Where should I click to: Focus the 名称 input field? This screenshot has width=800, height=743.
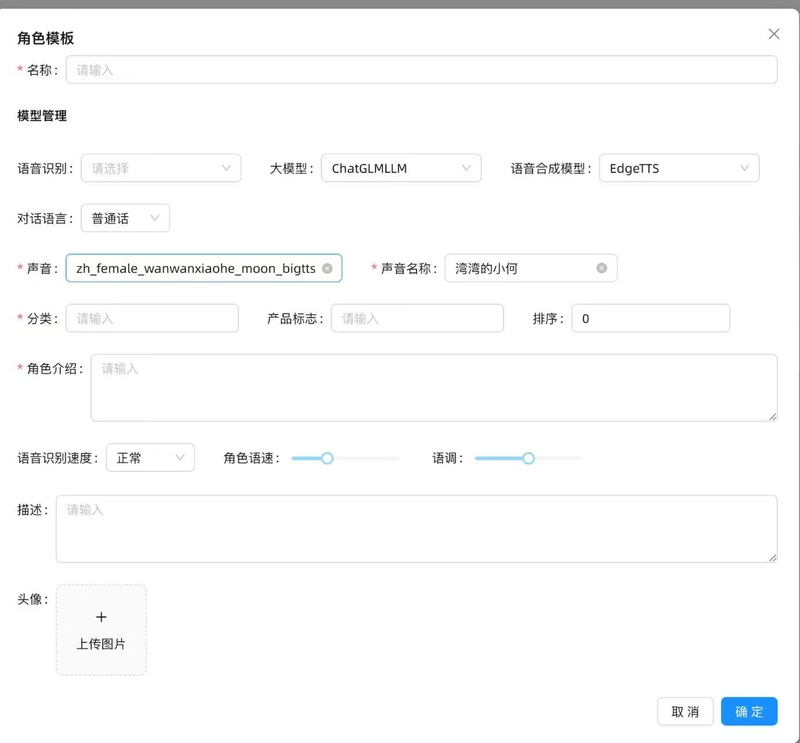pyautogui.click(x=421, y=69)
